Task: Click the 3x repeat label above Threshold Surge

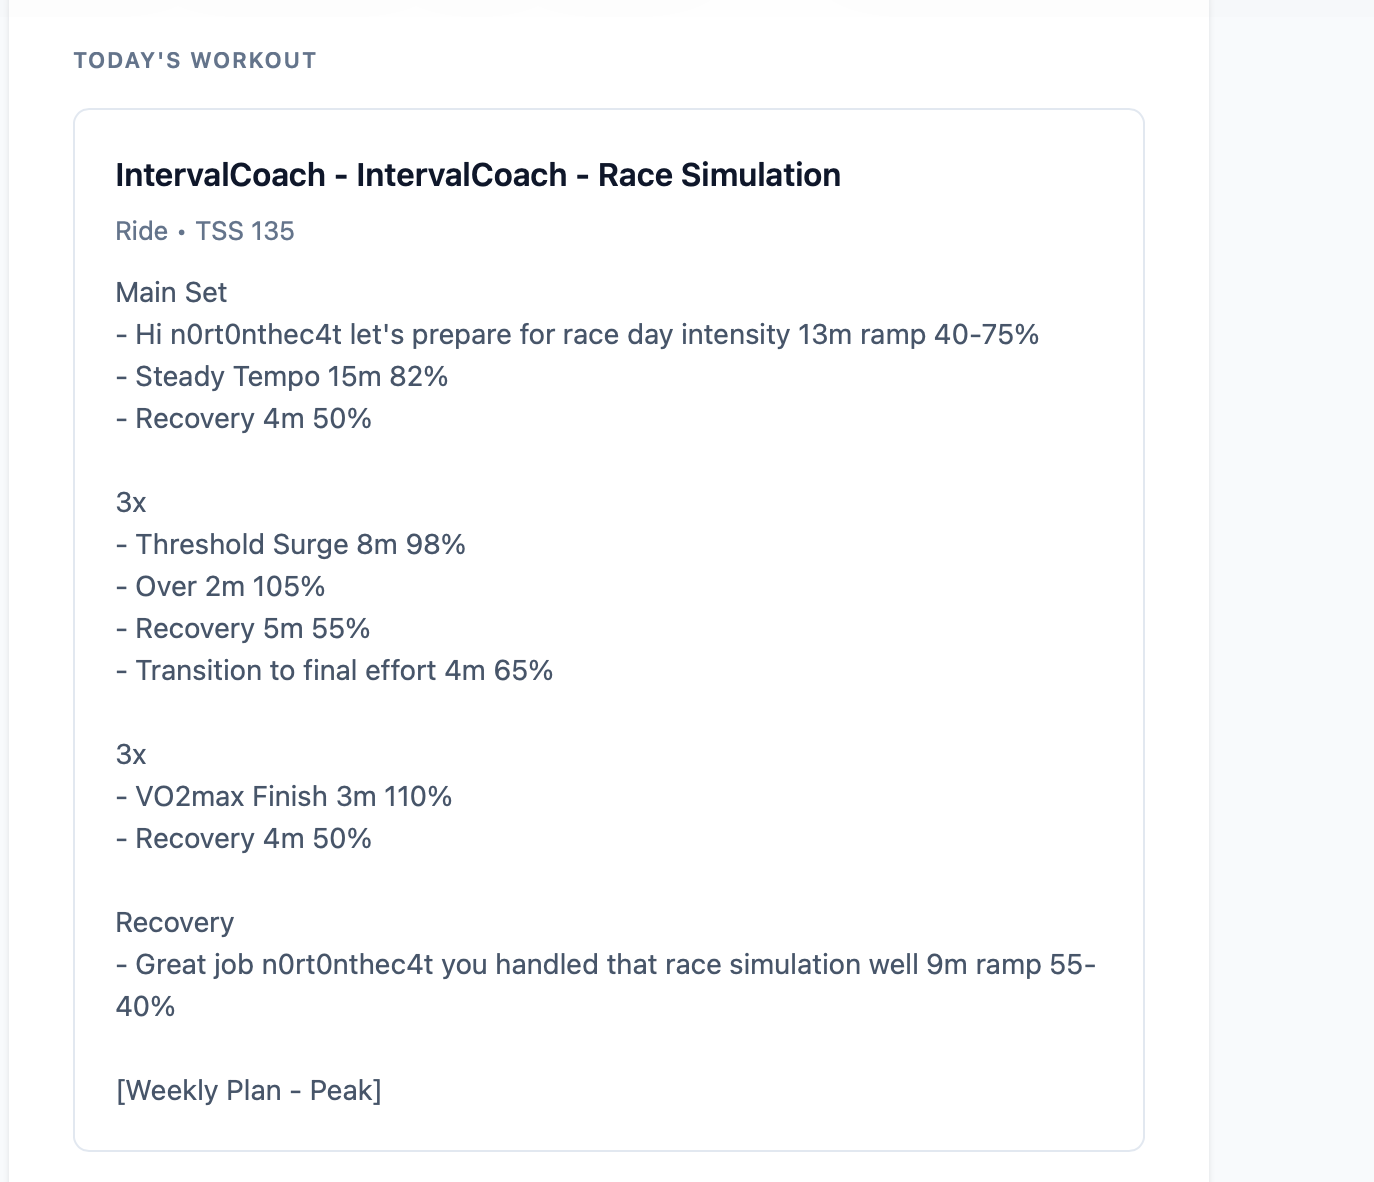Action: [131, 502]
